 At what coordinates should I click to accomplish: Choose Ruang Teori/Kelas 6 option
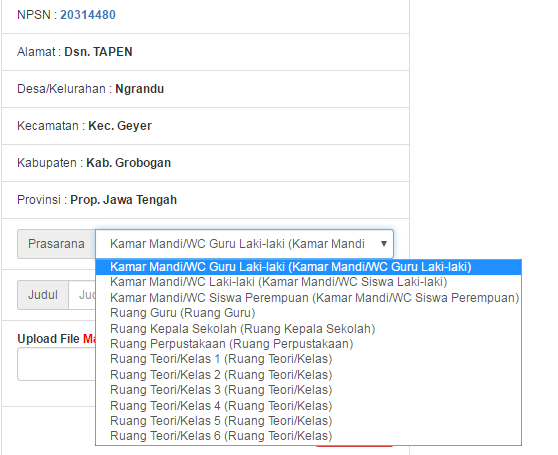309,436
